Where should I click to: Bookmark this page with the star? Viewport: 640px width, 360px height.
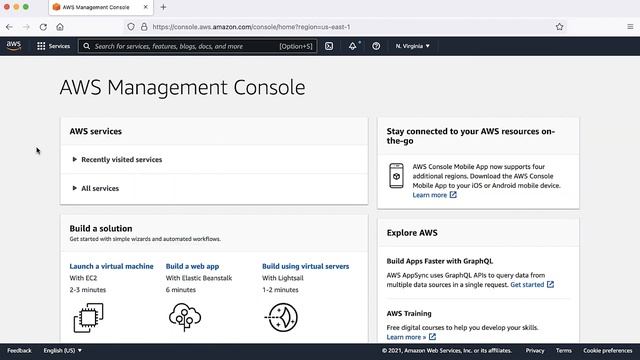(559, 27)
